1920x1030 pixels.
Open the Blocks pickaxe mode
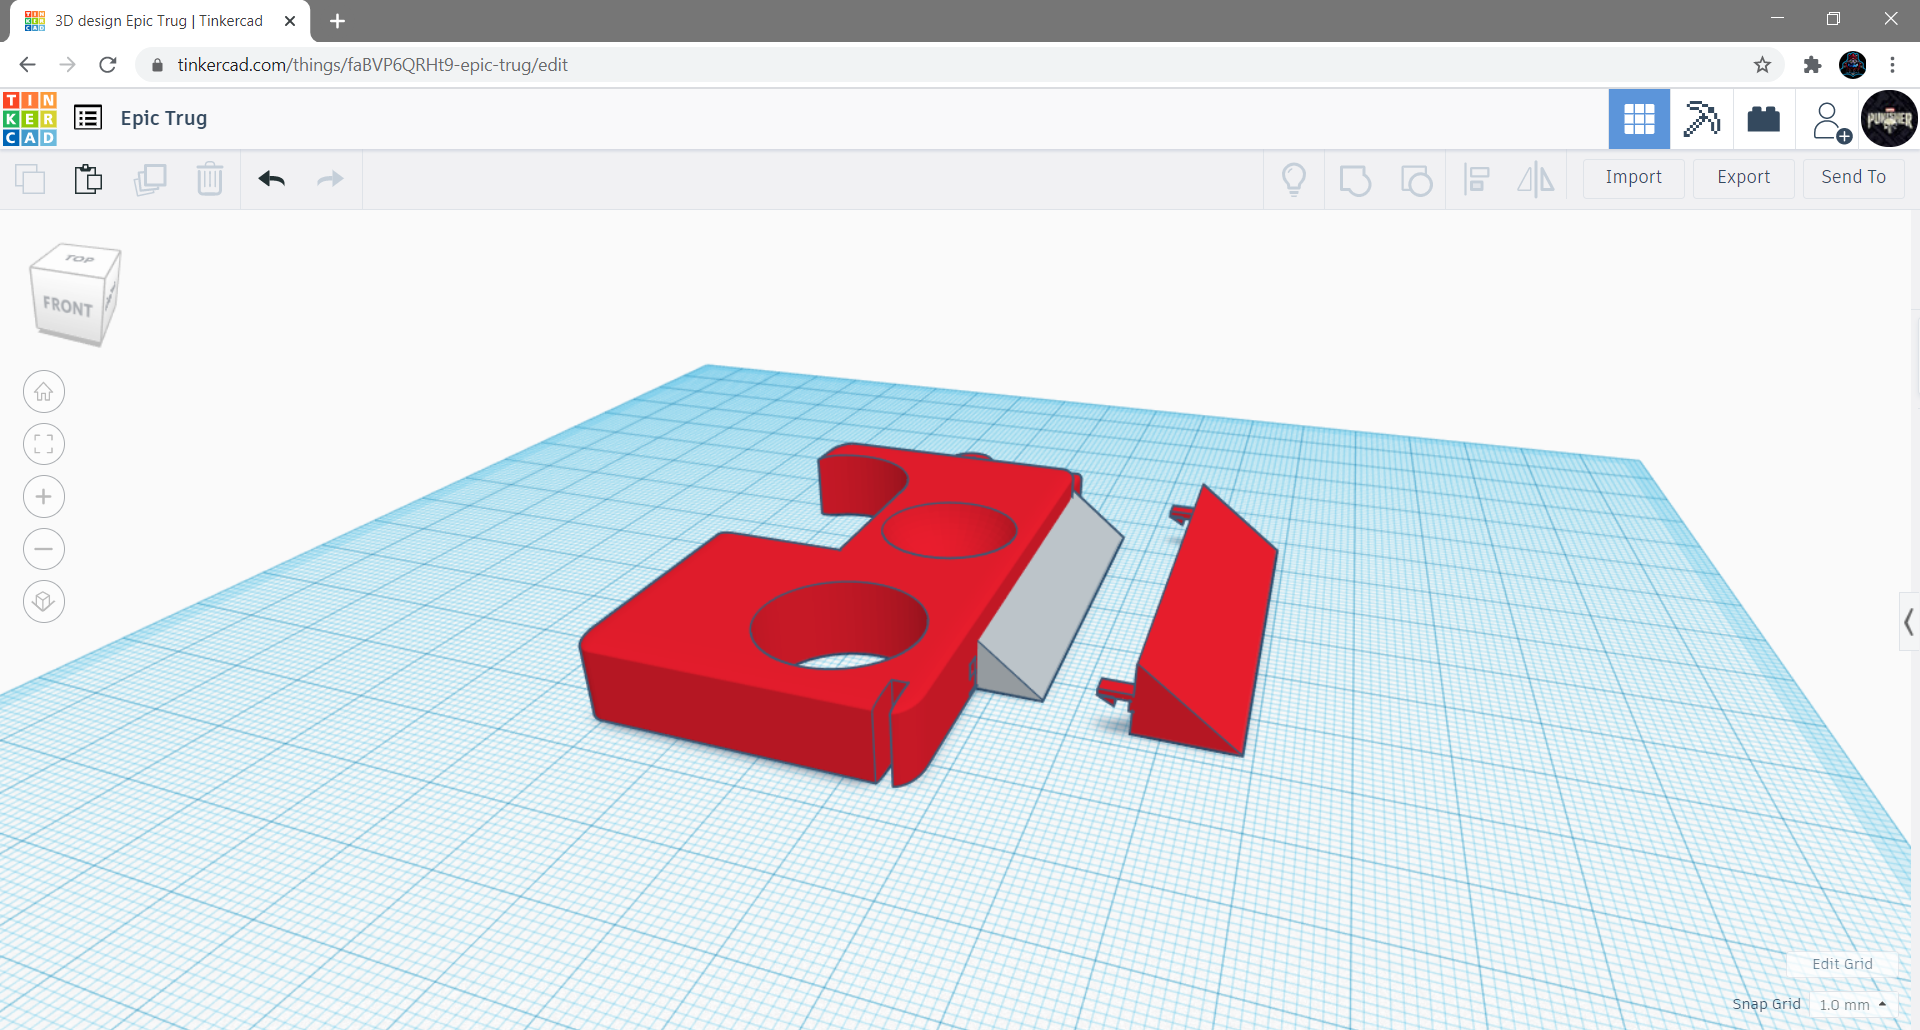[x=1701, y=119]
